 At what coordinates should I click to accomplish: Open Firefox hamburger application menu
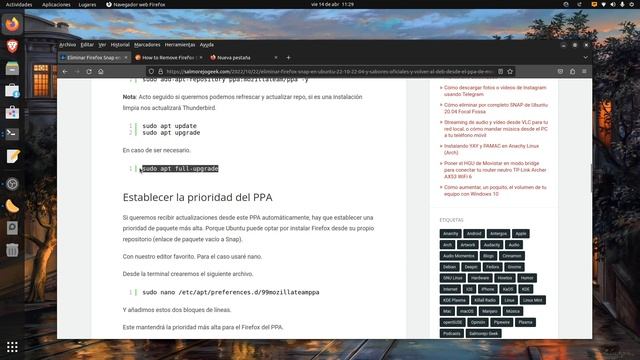pos(584,71)
